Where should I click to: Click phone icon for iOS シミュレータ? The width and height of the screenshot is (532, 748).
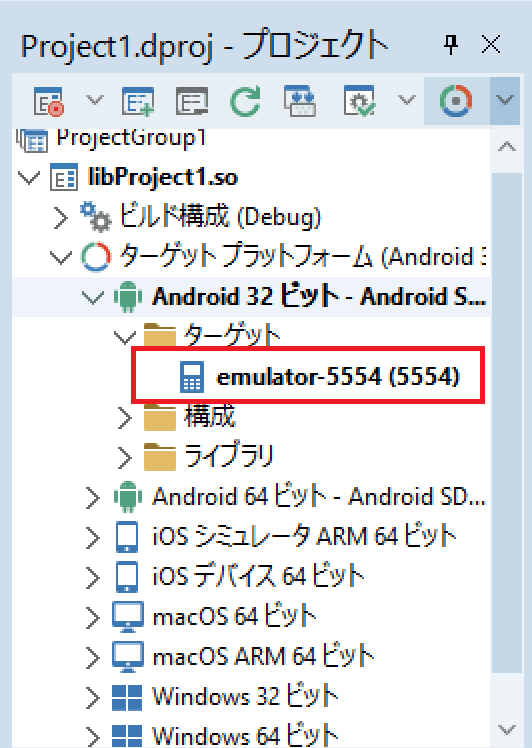[x=127, y=537]
